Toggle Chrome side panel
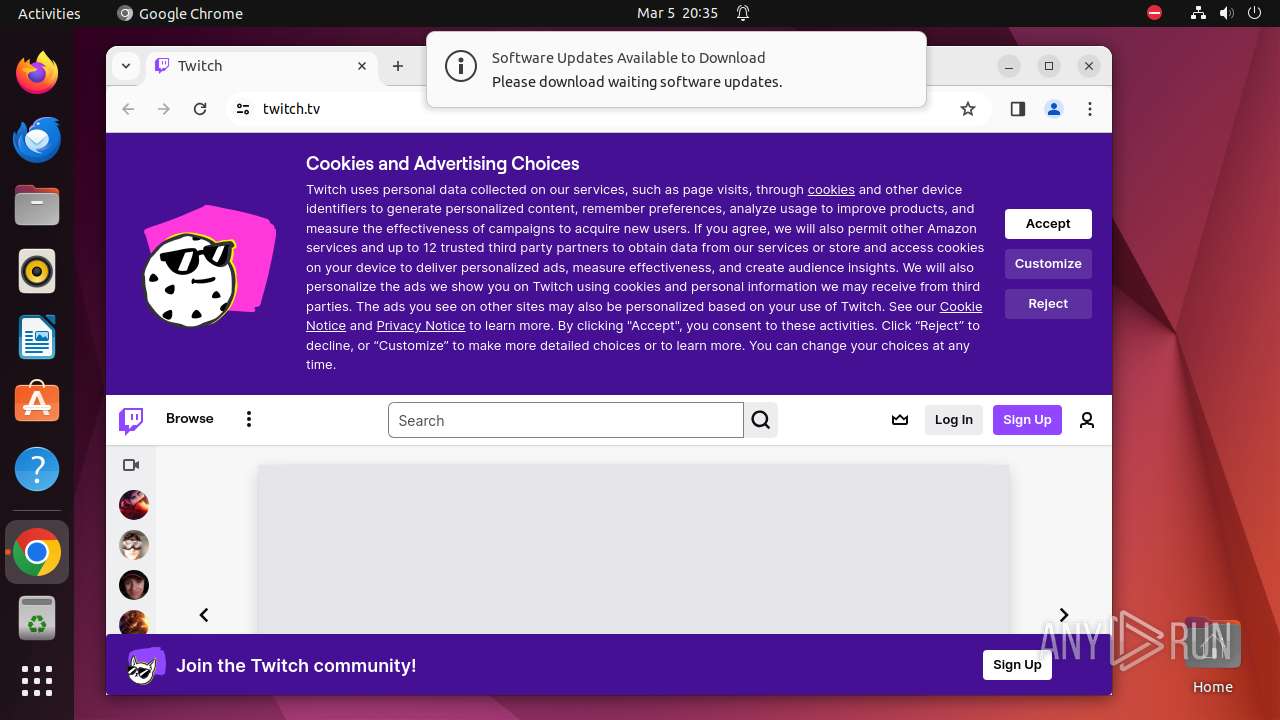 point(1018,109)
